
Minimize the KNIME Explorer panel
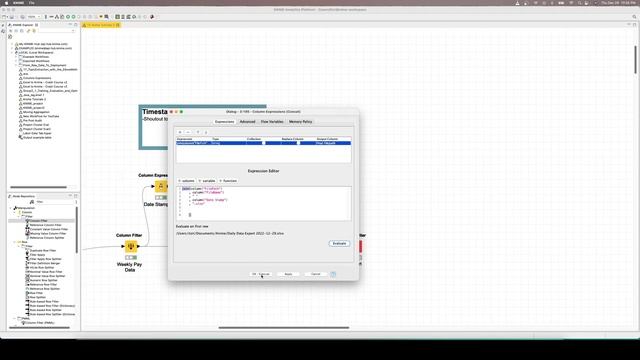pos(71,25)
